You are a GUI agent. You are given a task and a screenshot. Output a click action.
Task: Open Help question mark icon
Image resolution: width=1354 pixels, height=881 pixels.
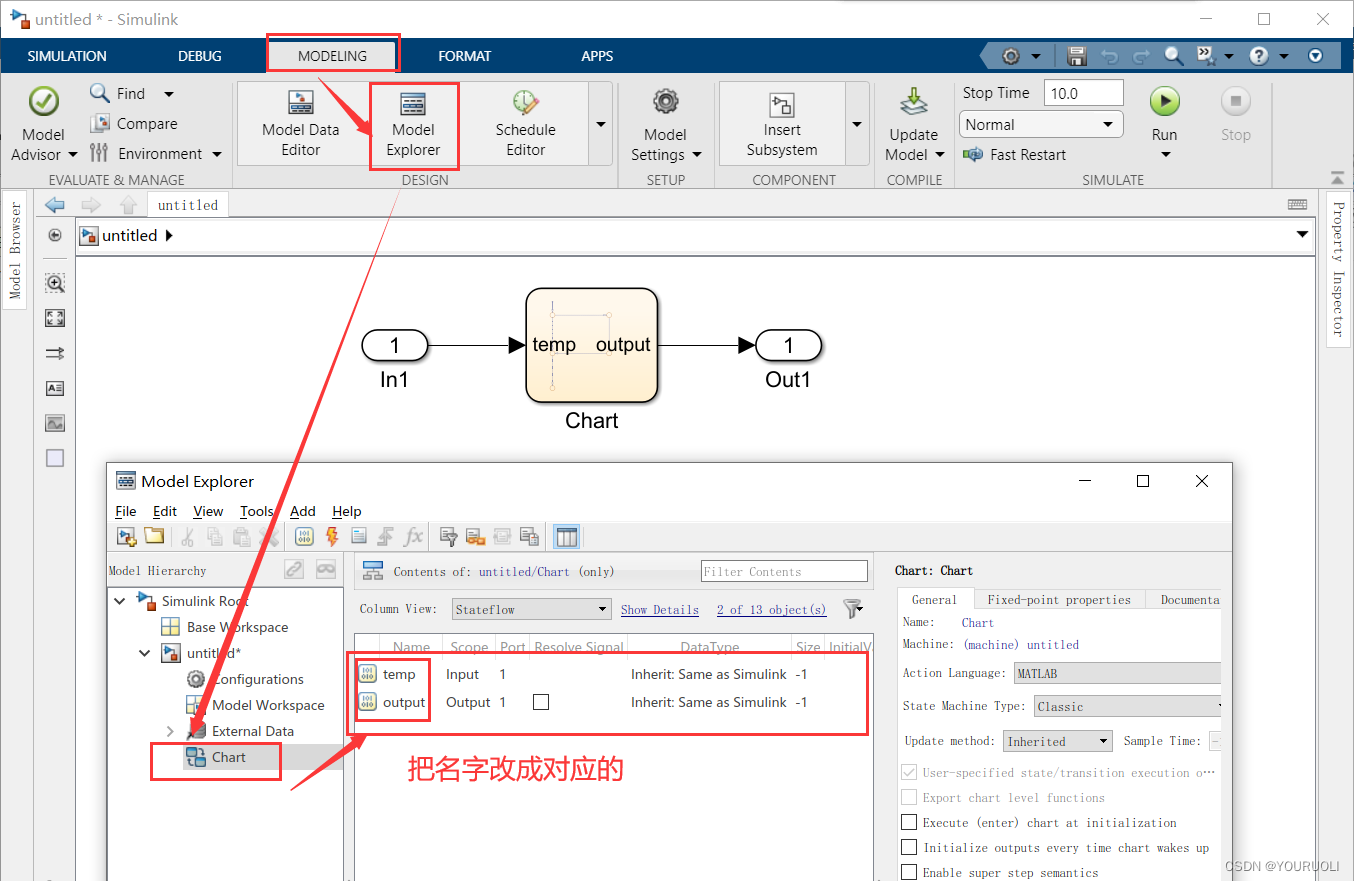(x=1259, y=56)
